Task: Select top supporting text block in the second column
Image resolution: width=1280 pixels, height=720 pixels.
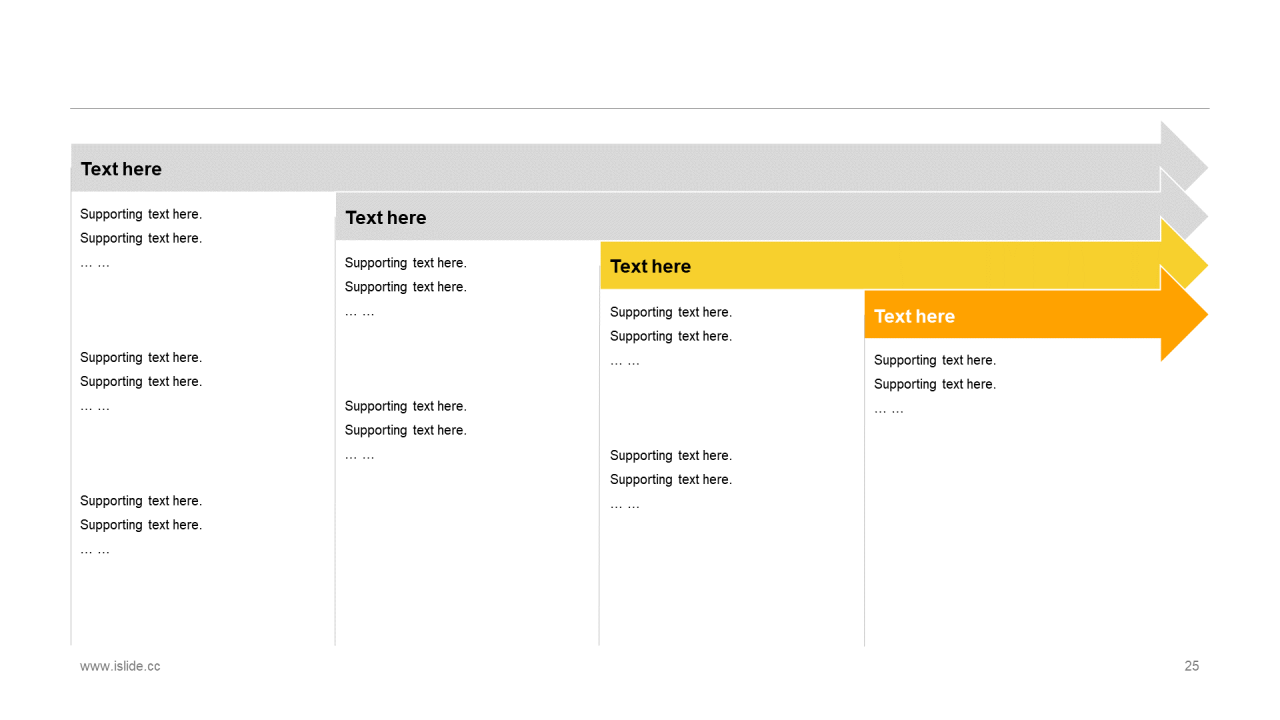Action: 405,287
